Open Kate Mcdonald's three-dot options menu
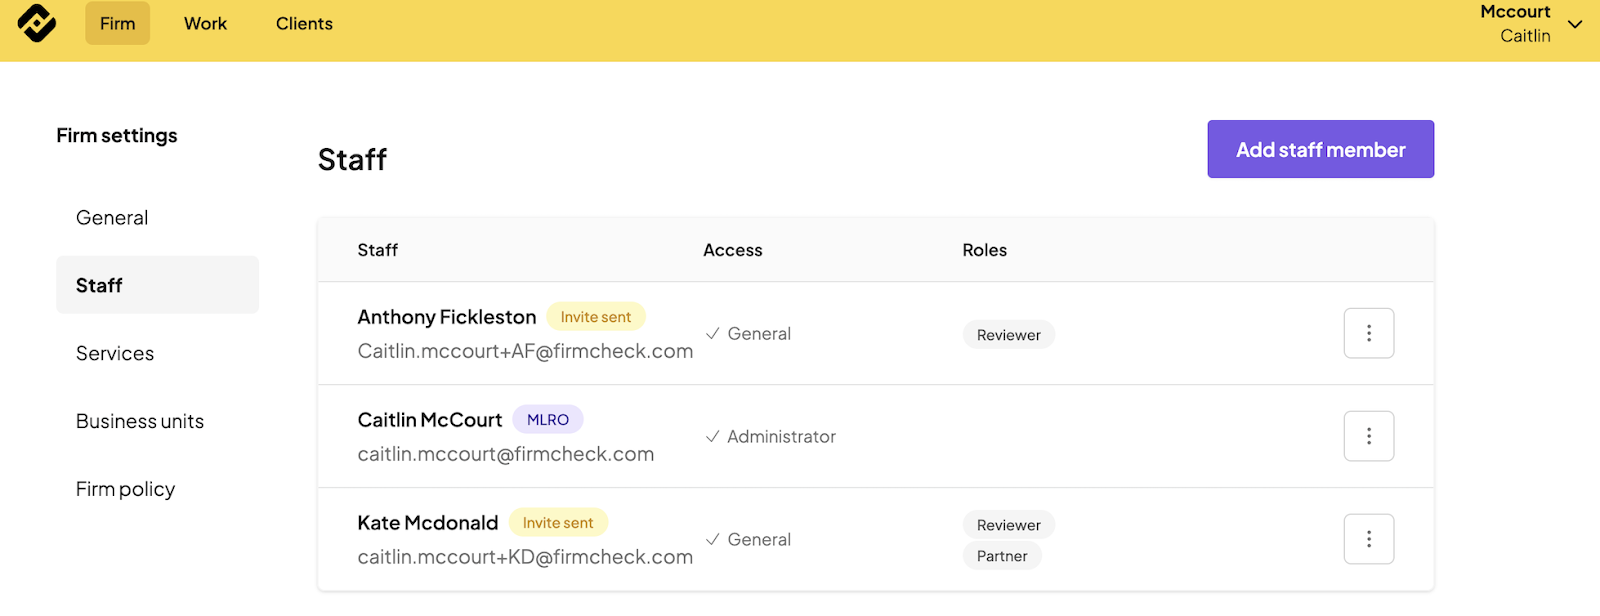Viewport: 1600px width, 616px height. tap(1368, 539)
